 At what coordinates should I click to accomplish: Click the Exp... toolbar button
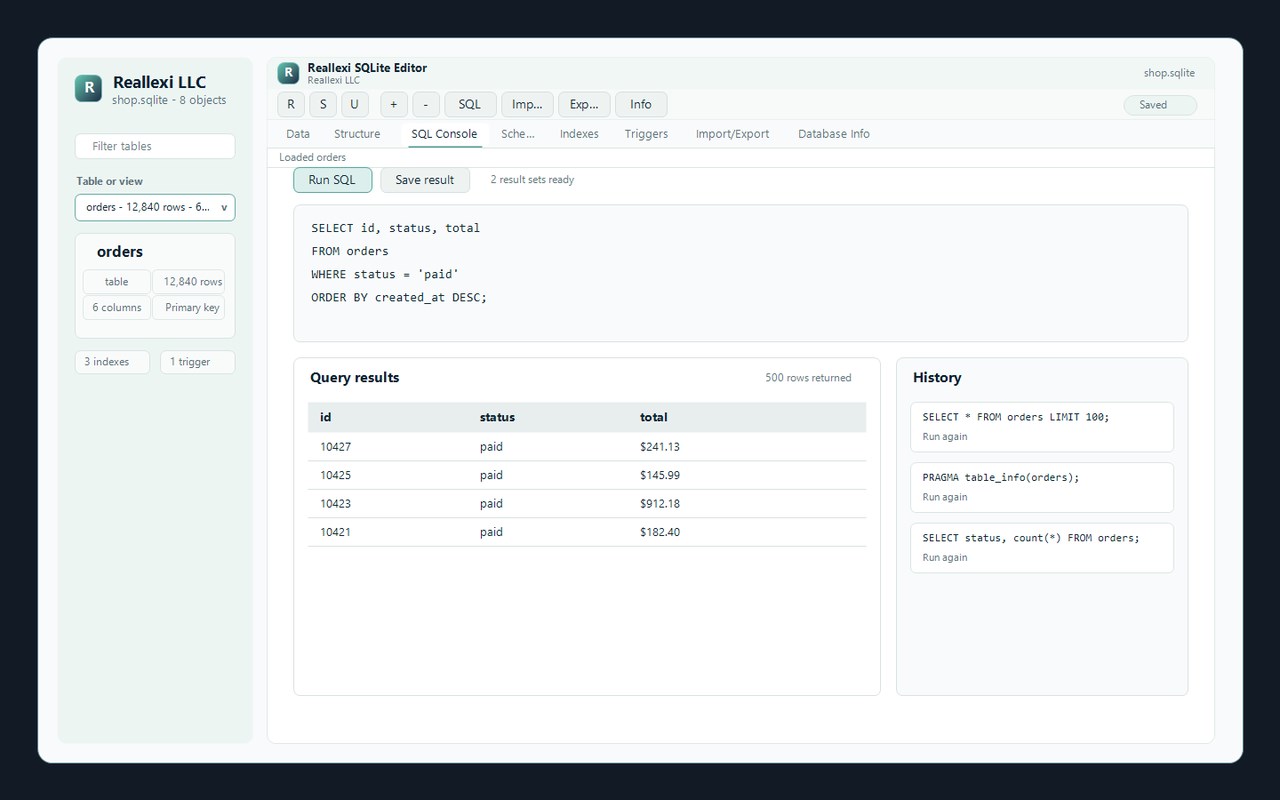click(584, 104)
